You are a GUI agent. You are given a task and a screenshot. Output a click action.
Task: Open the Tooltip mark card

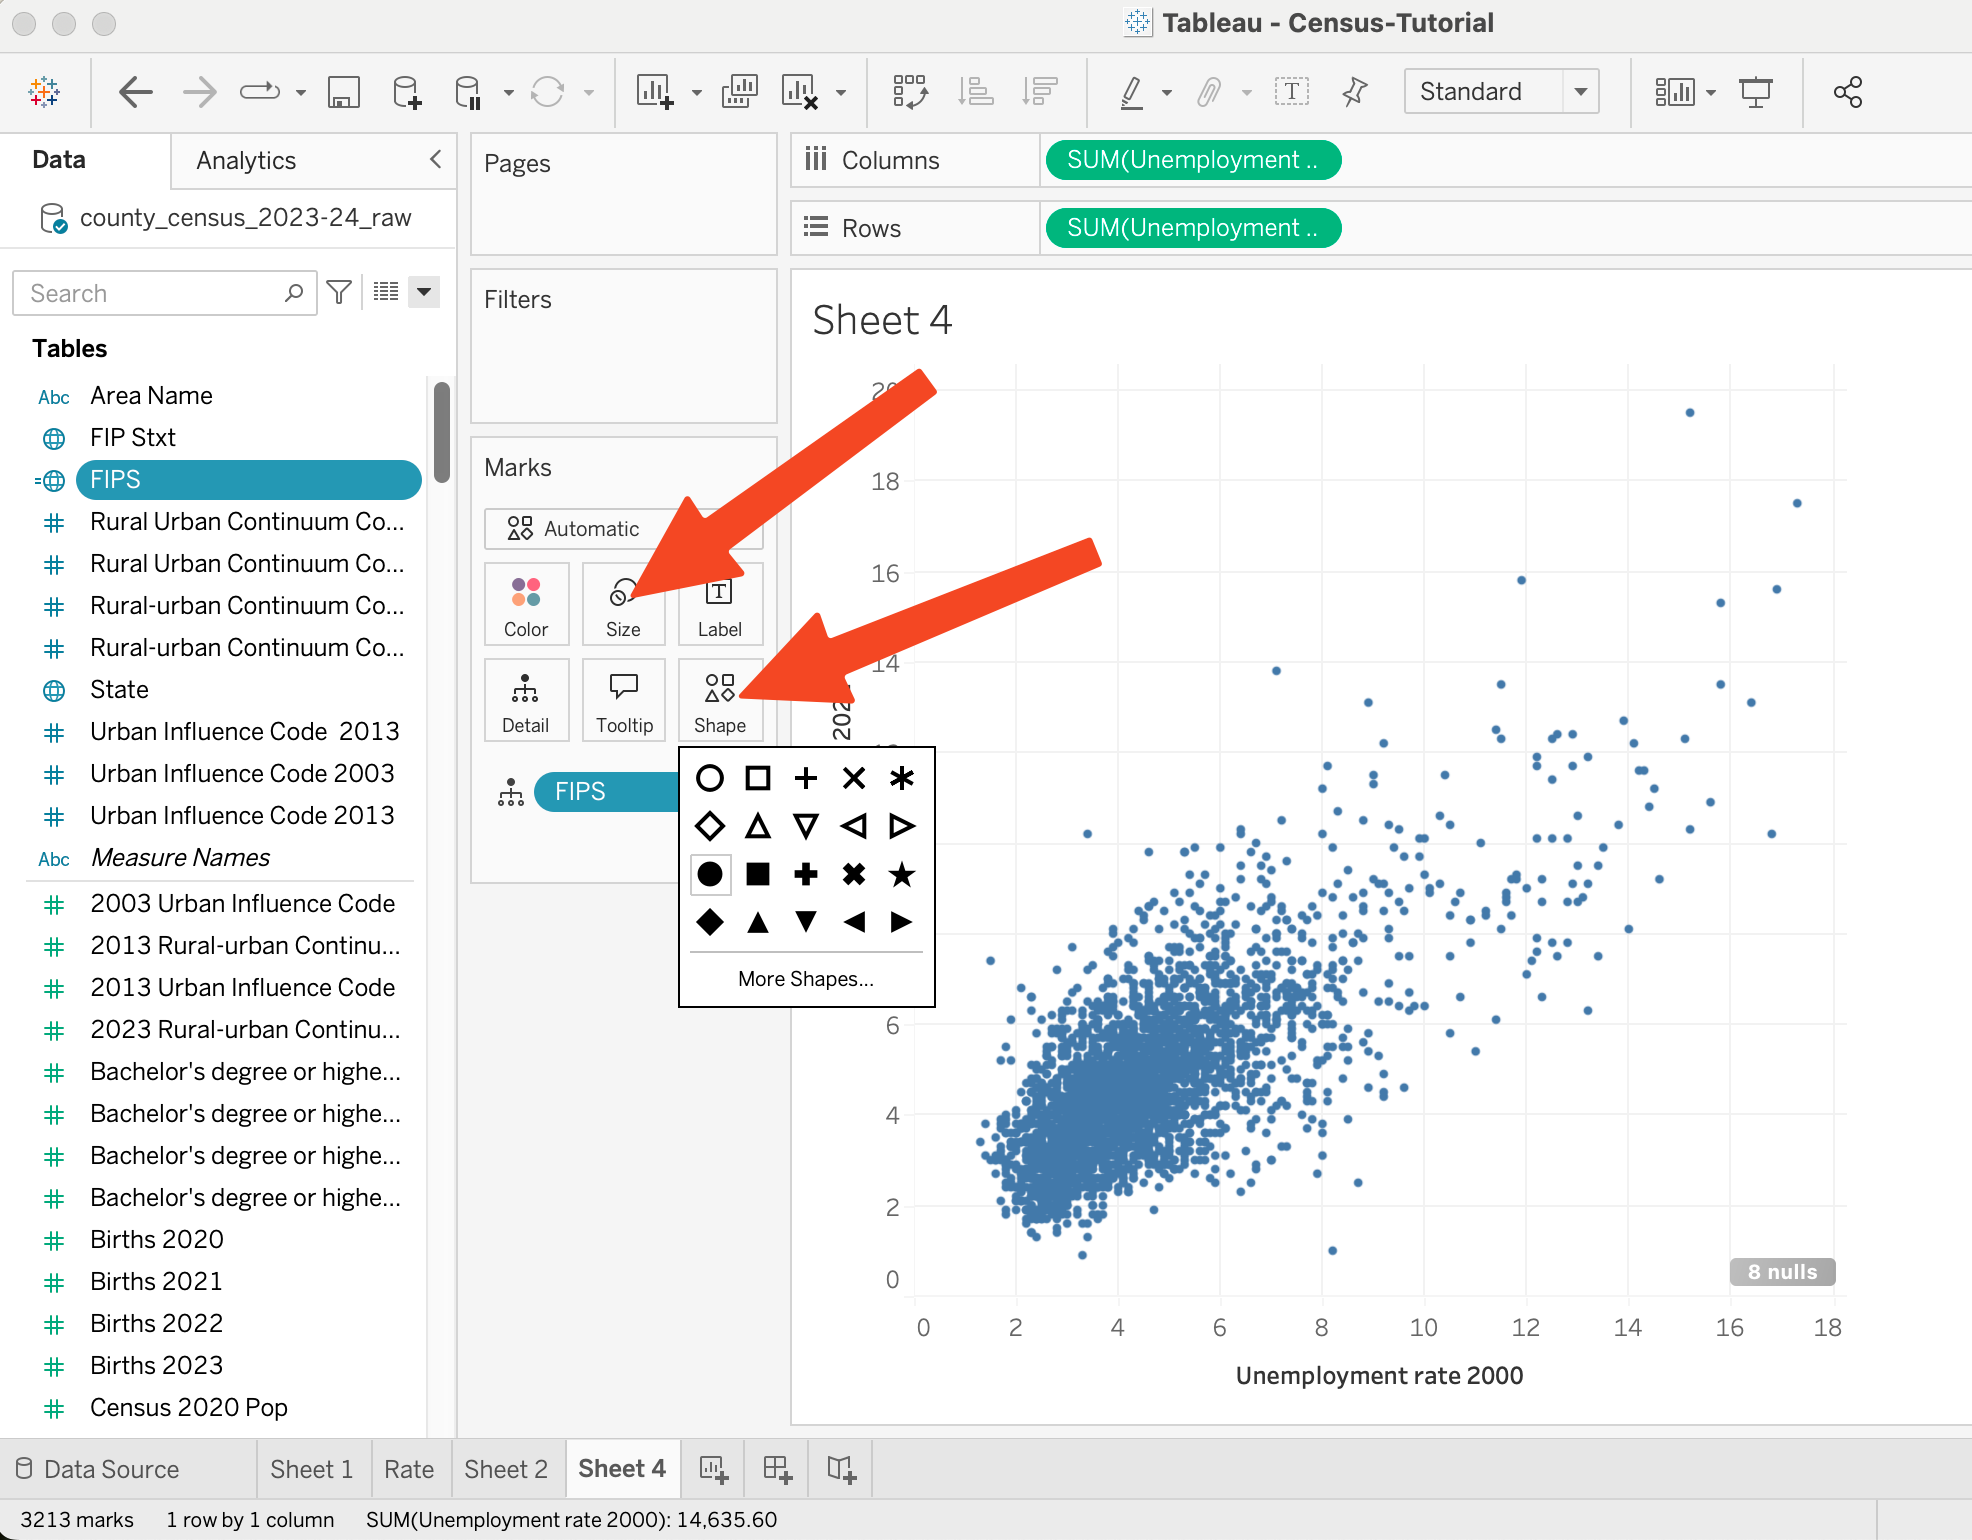click(x=624, y=700)
